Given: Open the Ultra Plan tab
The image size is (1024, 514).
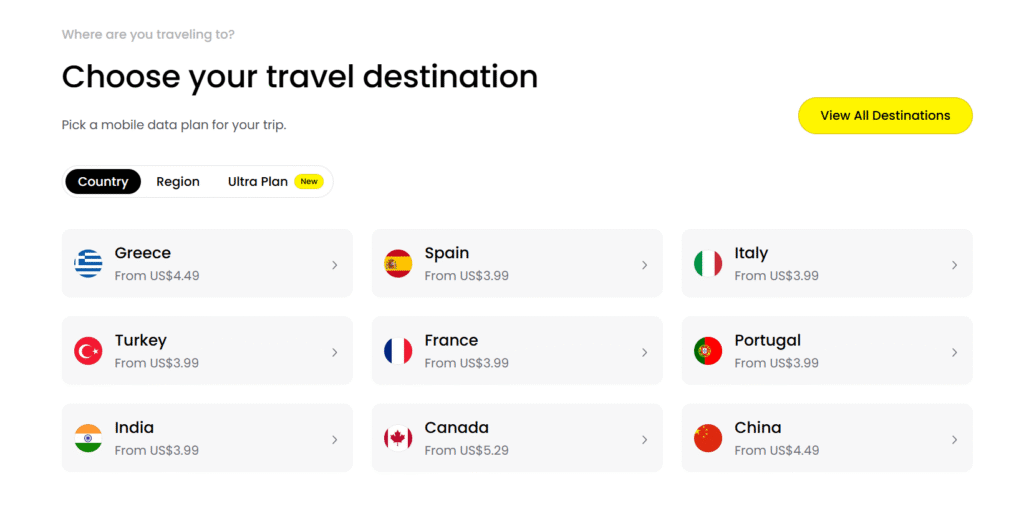Looking at the screenshot, I should [258, 182].
